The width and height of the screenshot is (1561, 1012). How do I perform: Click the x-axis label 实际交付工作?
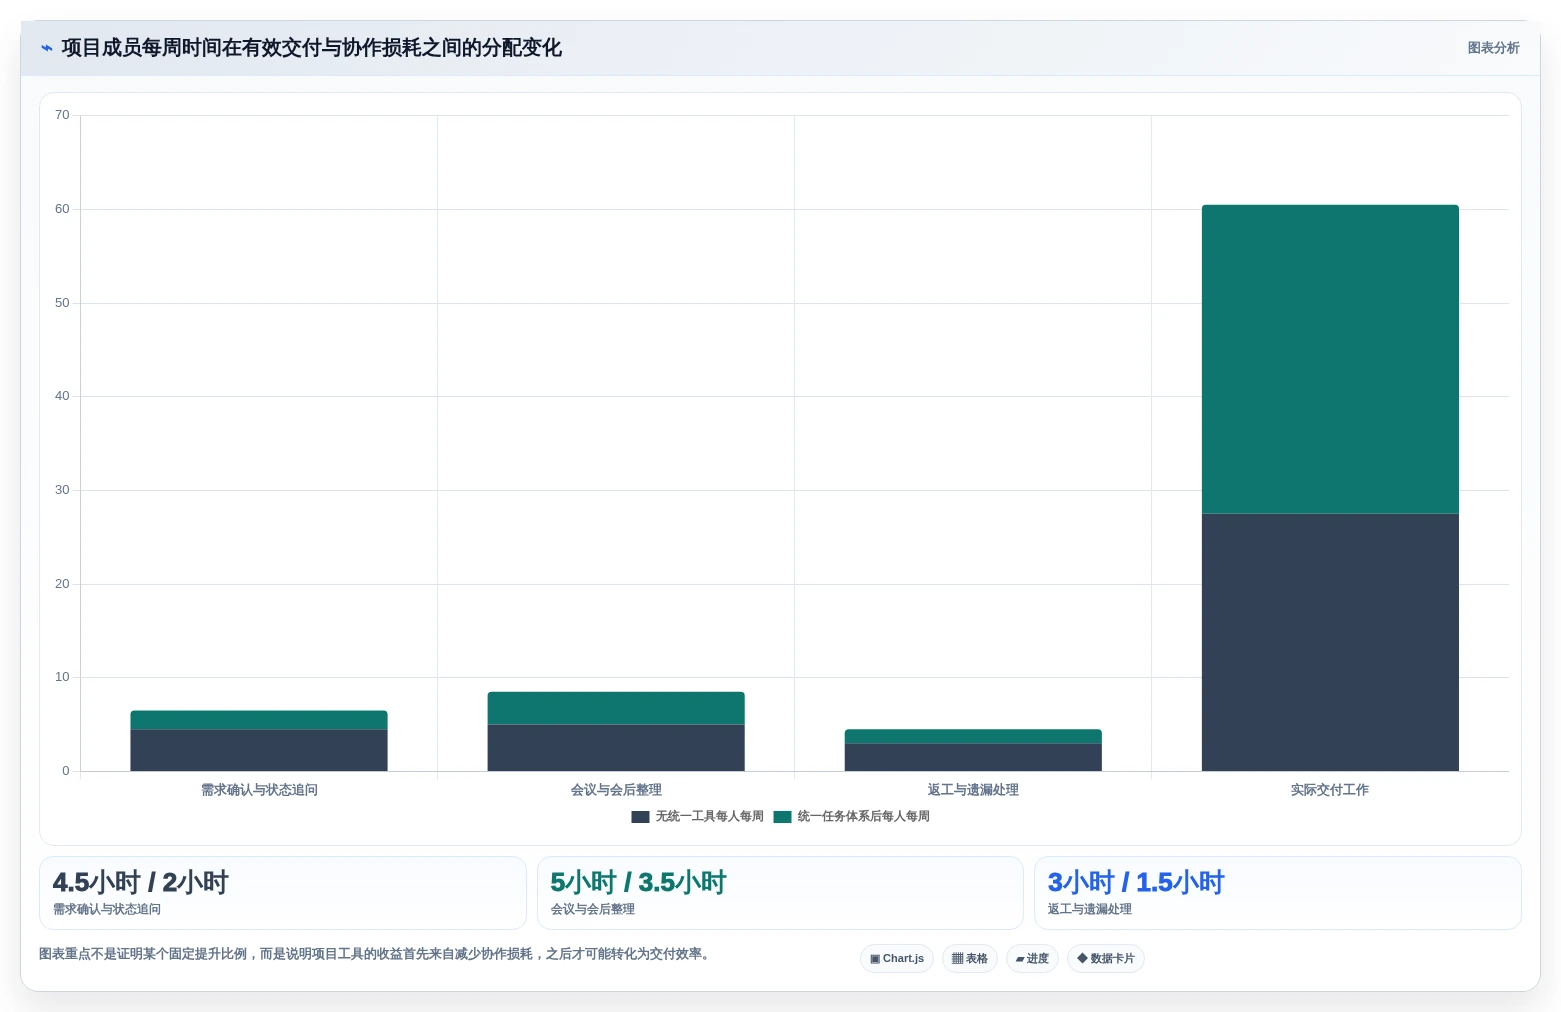coord(1330,790)
